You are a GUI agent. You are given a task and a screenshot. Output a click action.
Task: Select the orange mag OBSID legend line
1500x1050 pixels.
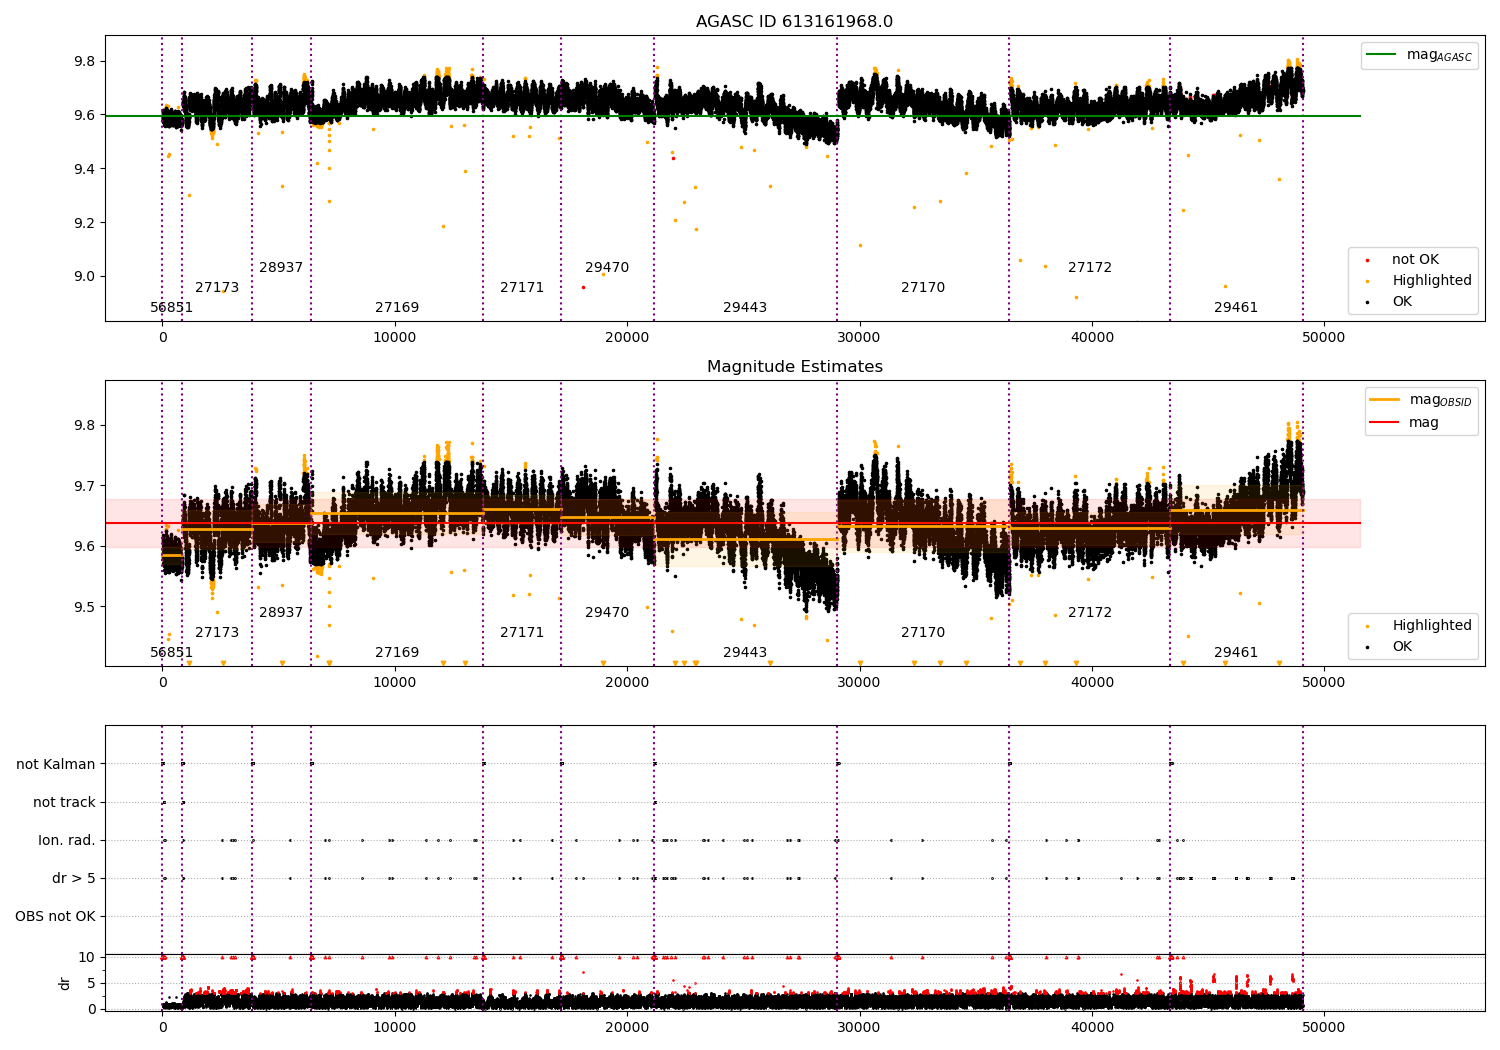[1384, 400]
